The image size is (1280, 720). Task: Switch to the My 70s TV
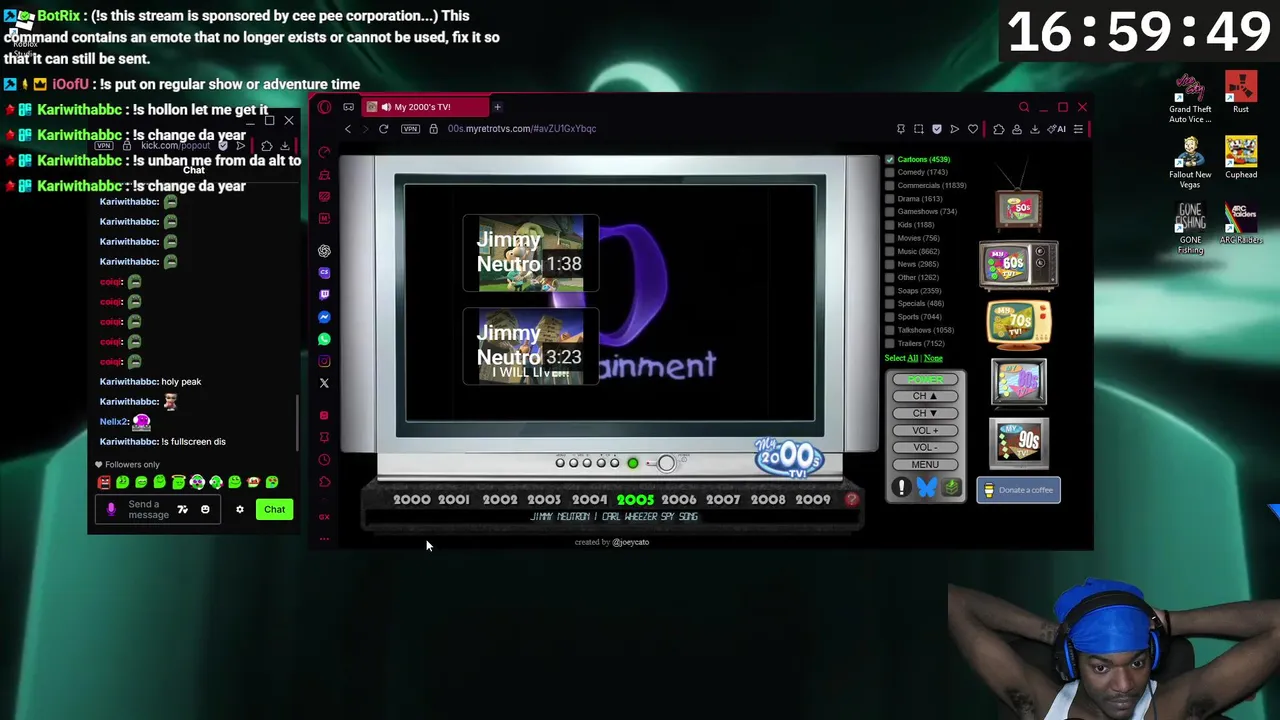pyautogui.click(x=1018, y=324)
